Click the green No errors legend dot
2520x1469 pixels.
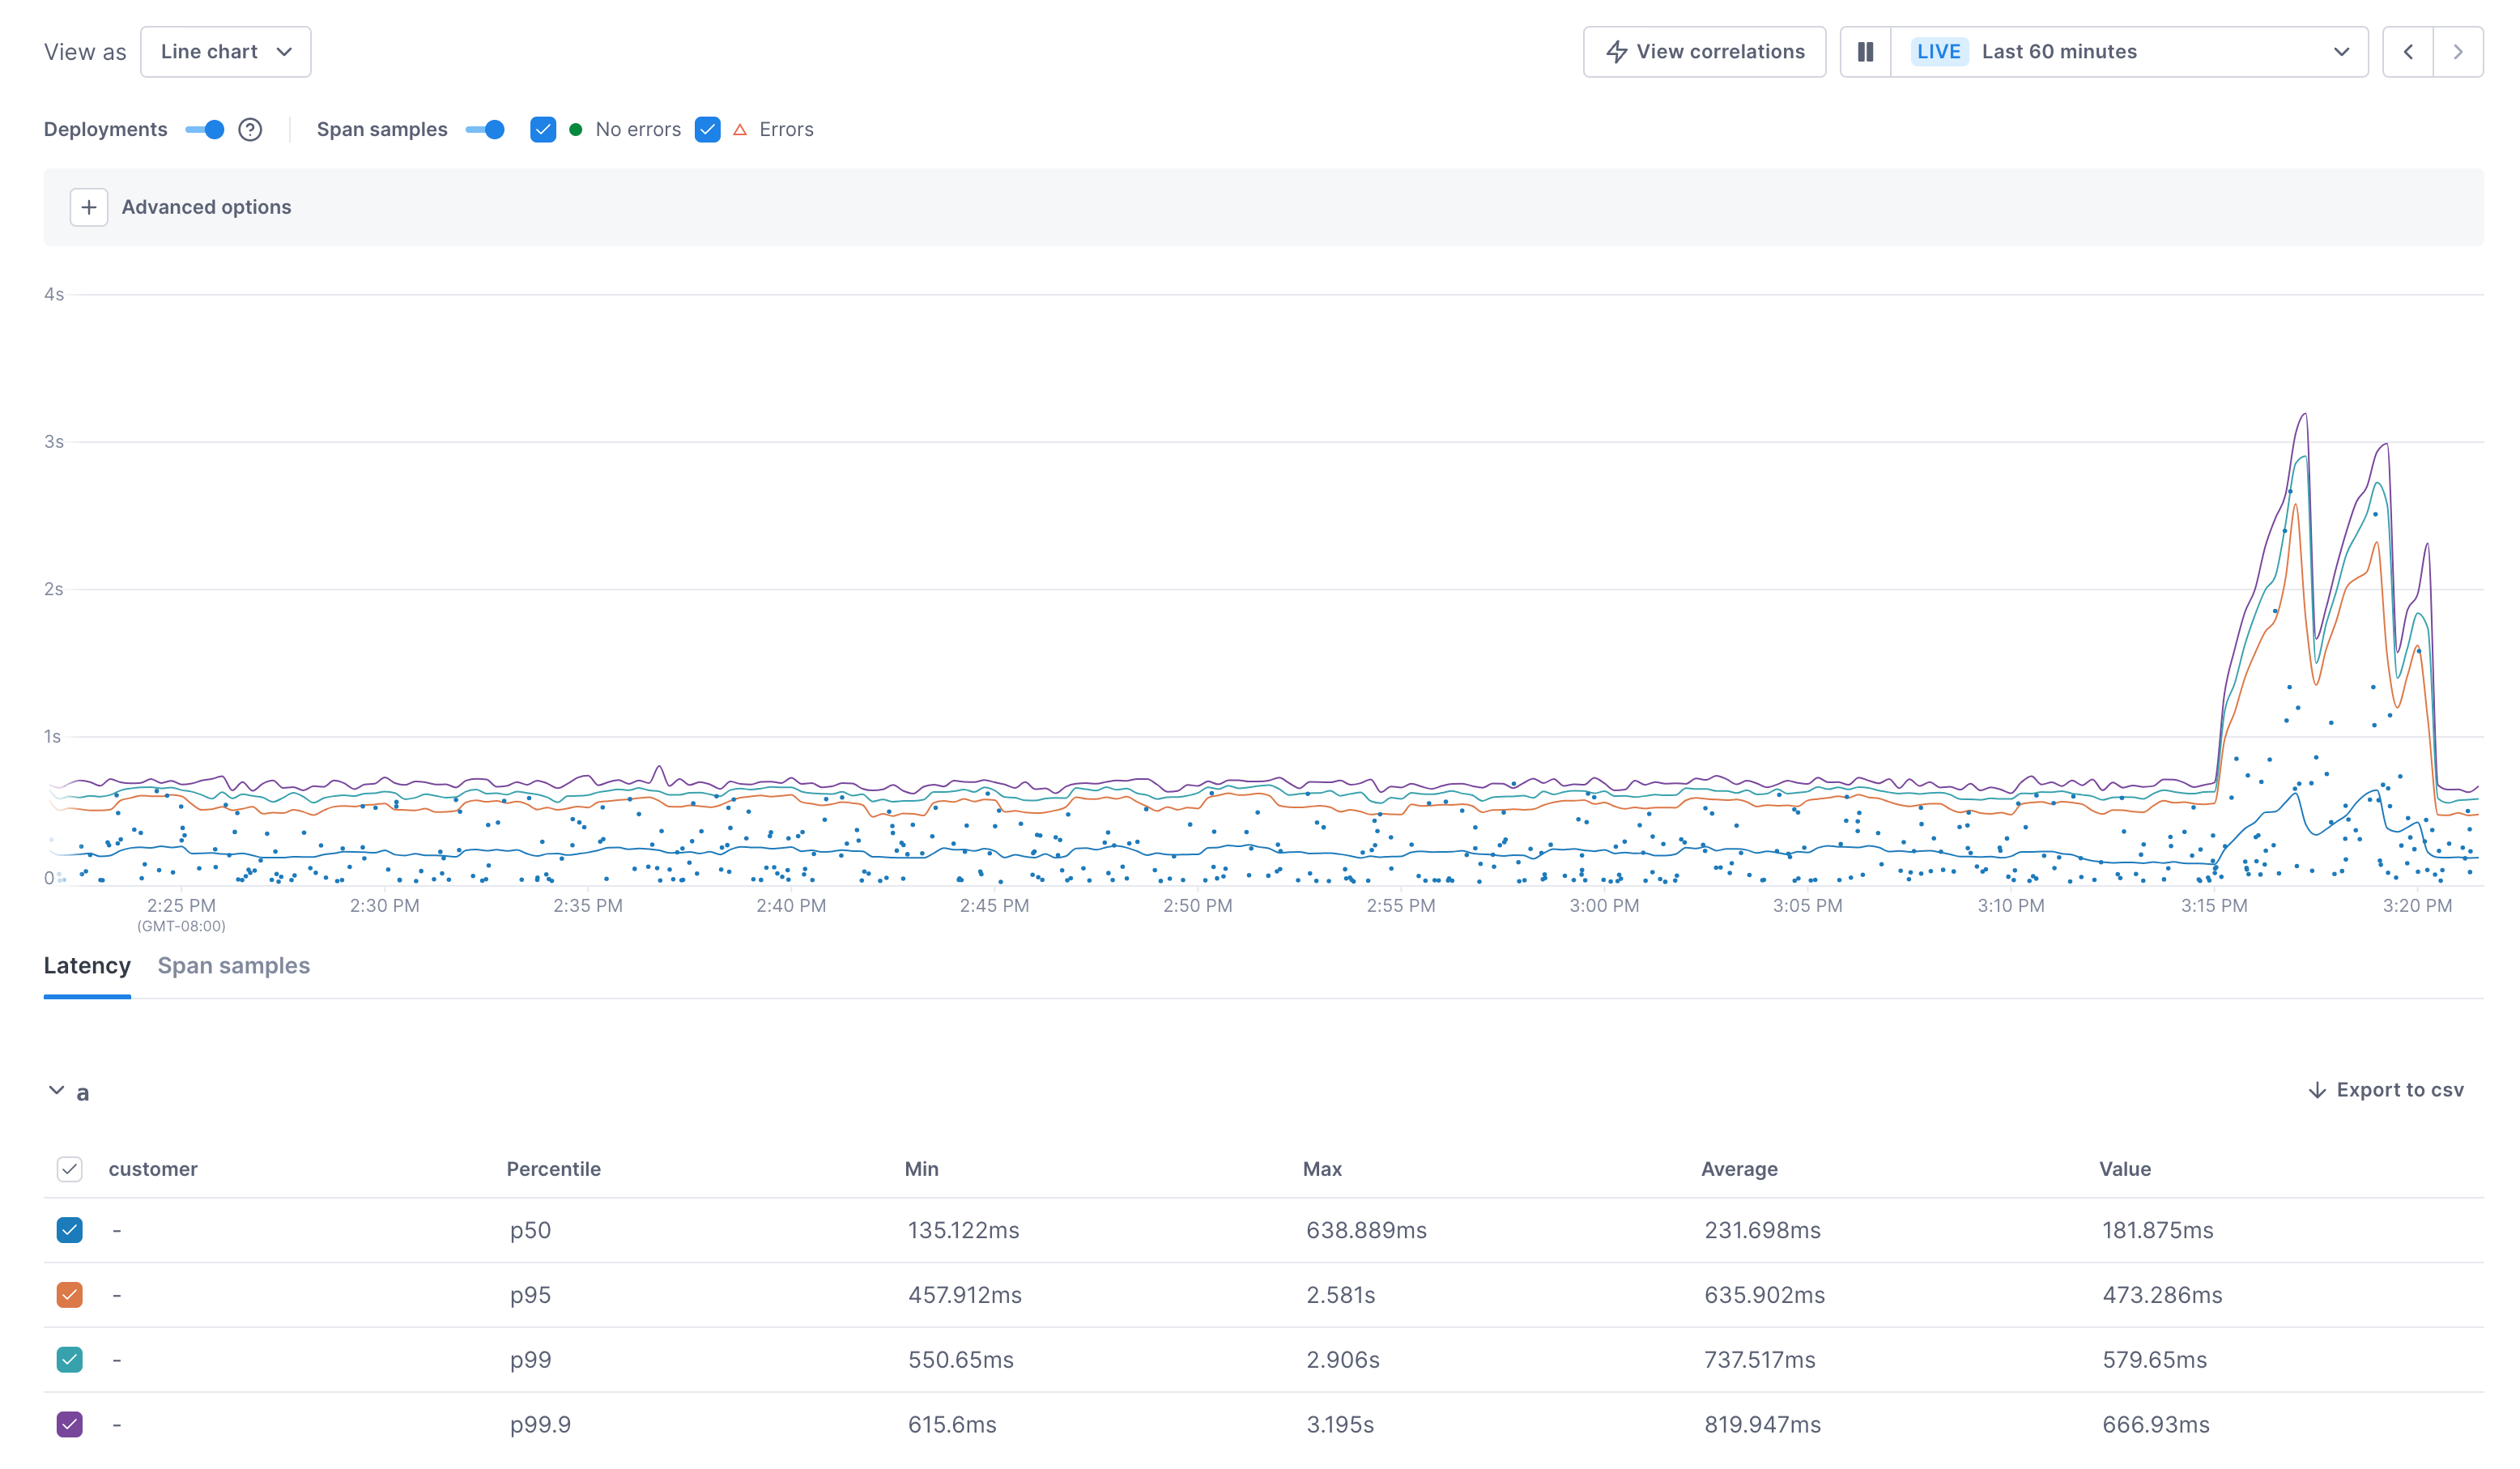click(576, 130)
